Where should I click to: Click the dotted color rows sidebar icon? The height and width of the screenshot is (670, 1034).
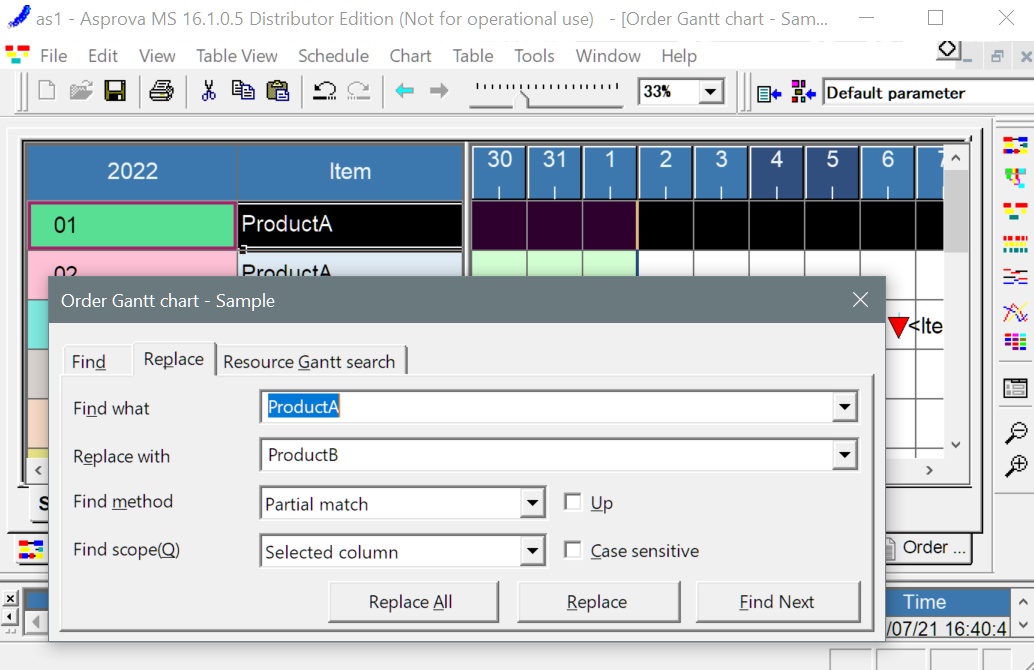tap(1016, 244)
